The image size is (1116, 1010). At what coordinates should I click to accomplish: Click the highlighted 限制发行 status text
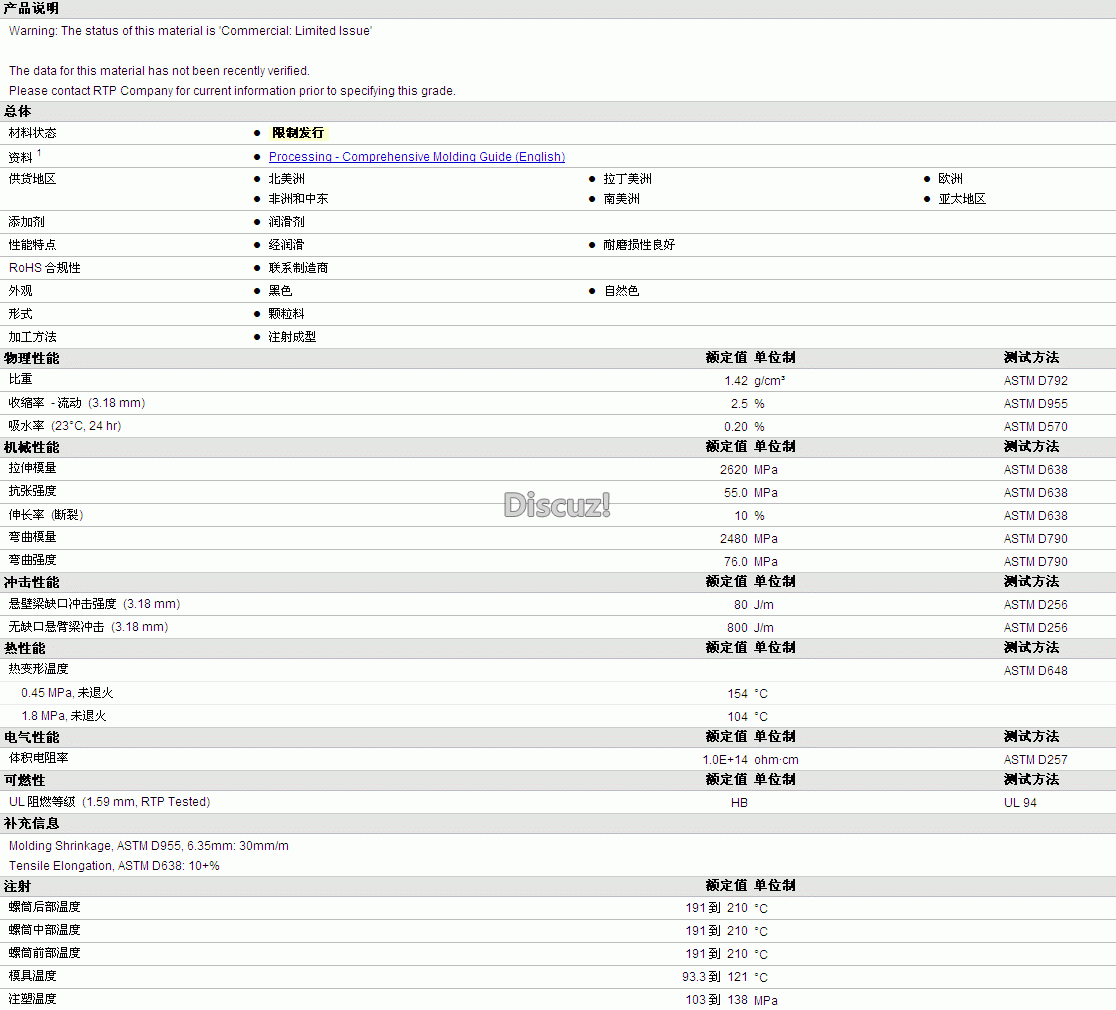298,133
